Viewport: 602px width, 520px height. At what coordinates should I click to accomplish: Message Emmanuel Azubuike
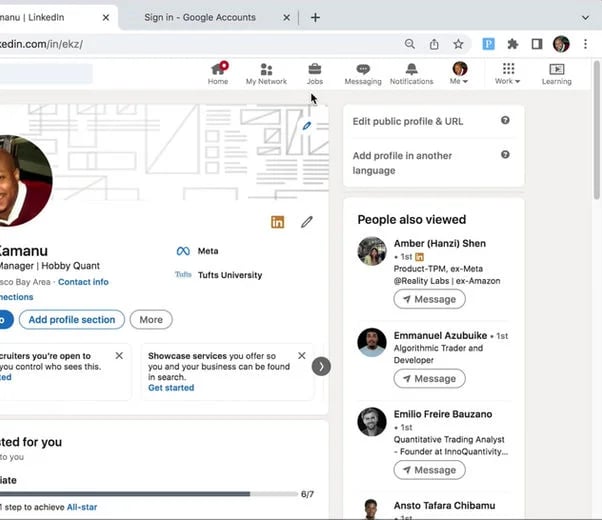click(430, 379)
